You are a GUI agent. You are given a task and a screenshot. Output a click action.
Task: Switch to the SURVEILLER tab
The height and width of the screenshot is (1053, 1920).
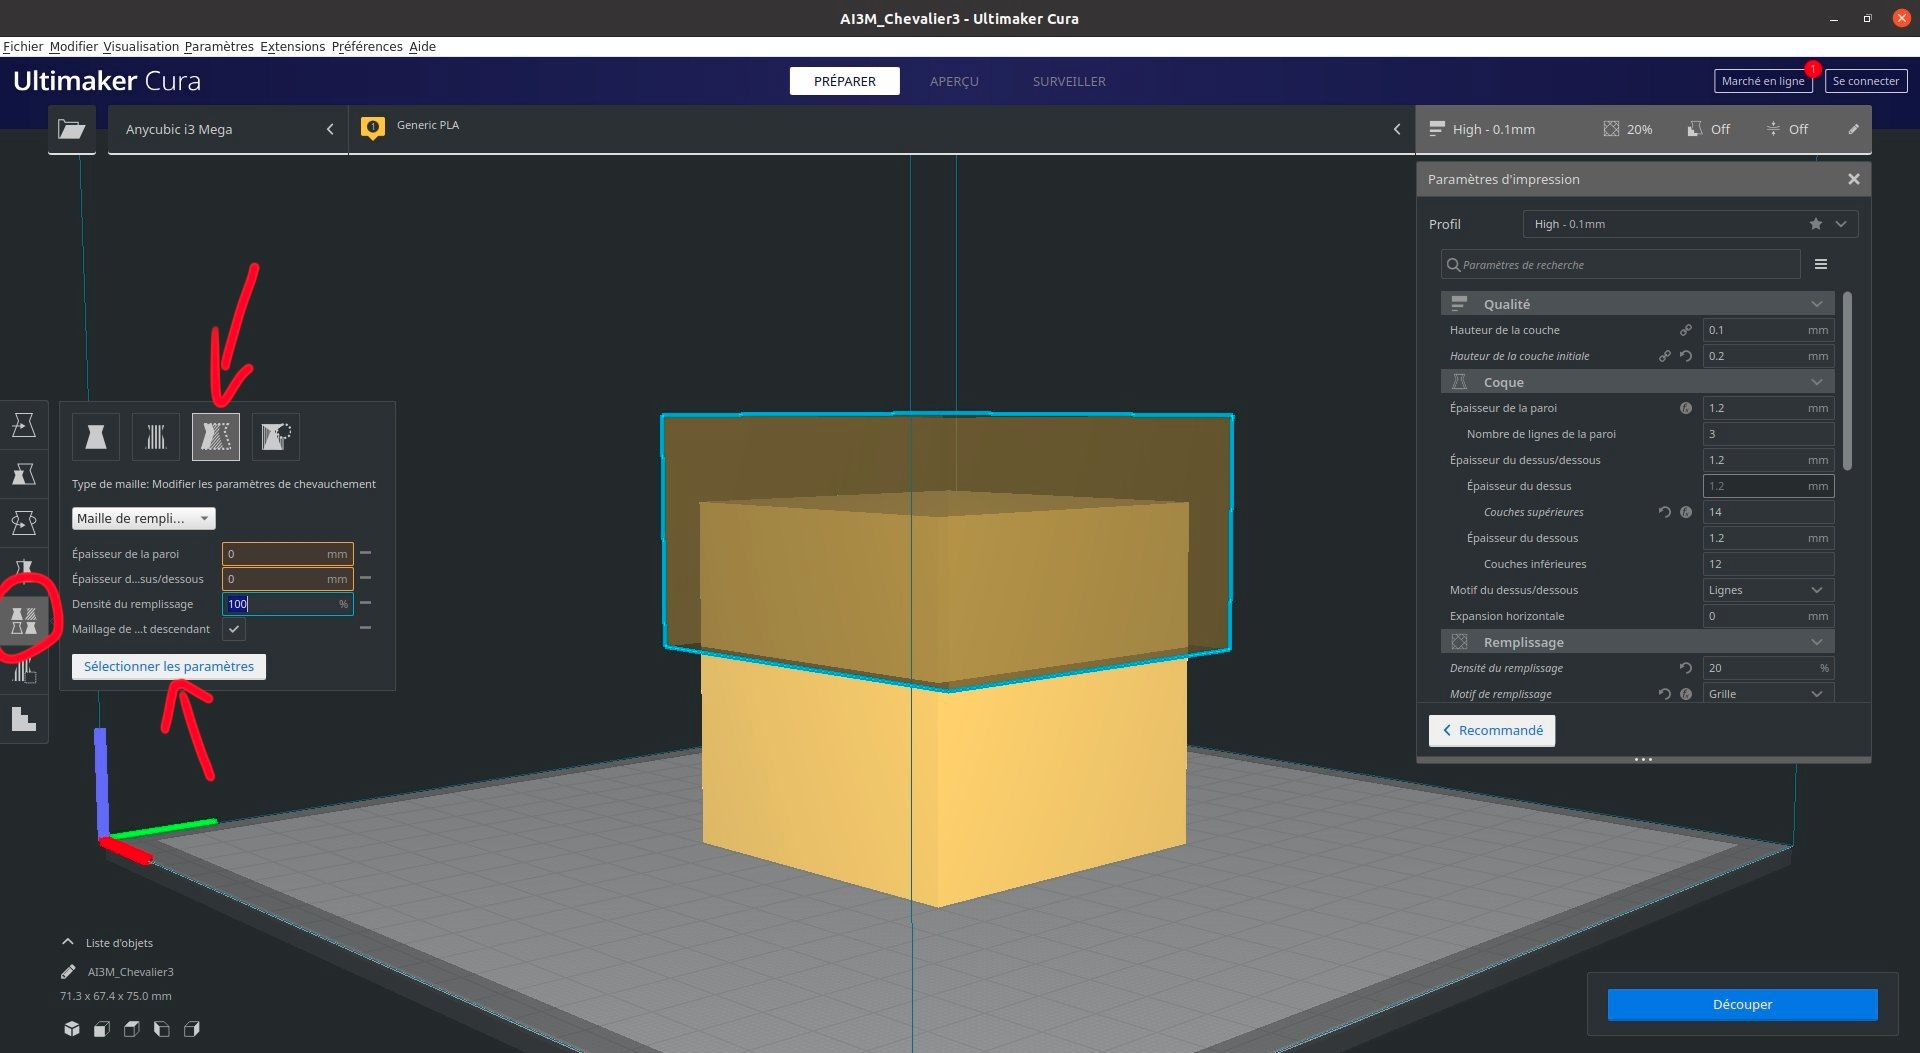click(x=1069, y=81)
